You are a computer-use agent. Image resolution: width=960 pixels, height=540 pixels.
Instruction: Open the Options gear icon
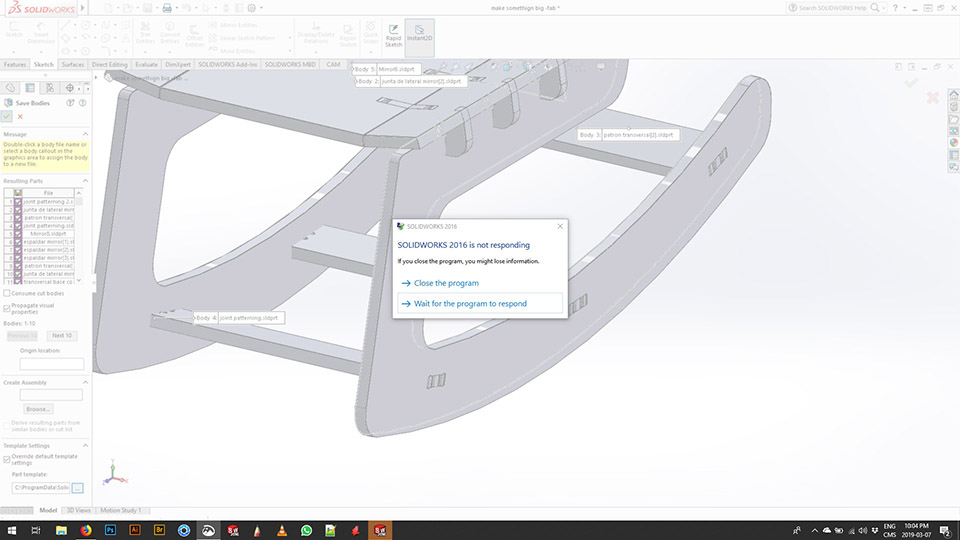point(251,8)
